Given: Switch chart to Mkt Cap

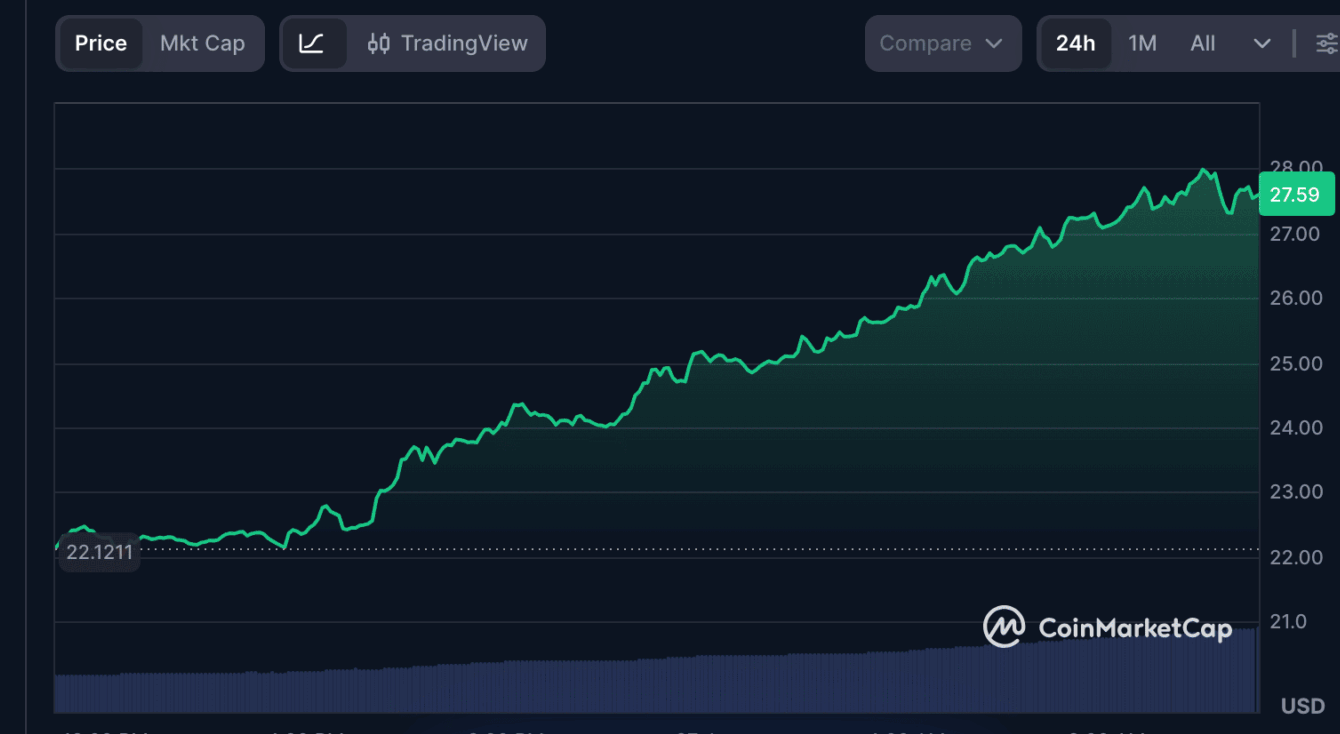Looking at the screenshot, I should pos(202,43).
